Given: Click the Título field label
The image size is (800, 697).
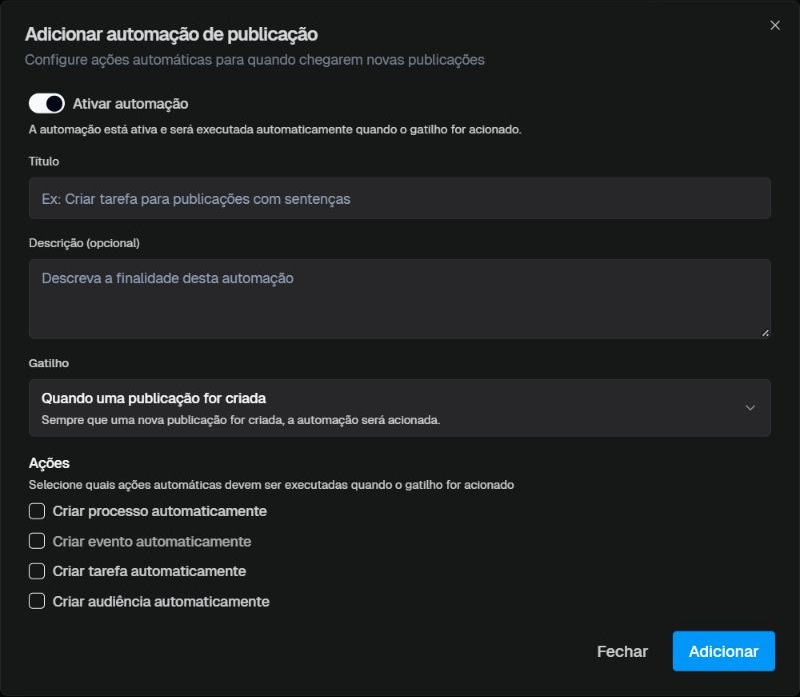Looking at the screenshot, I should [44, 161].
